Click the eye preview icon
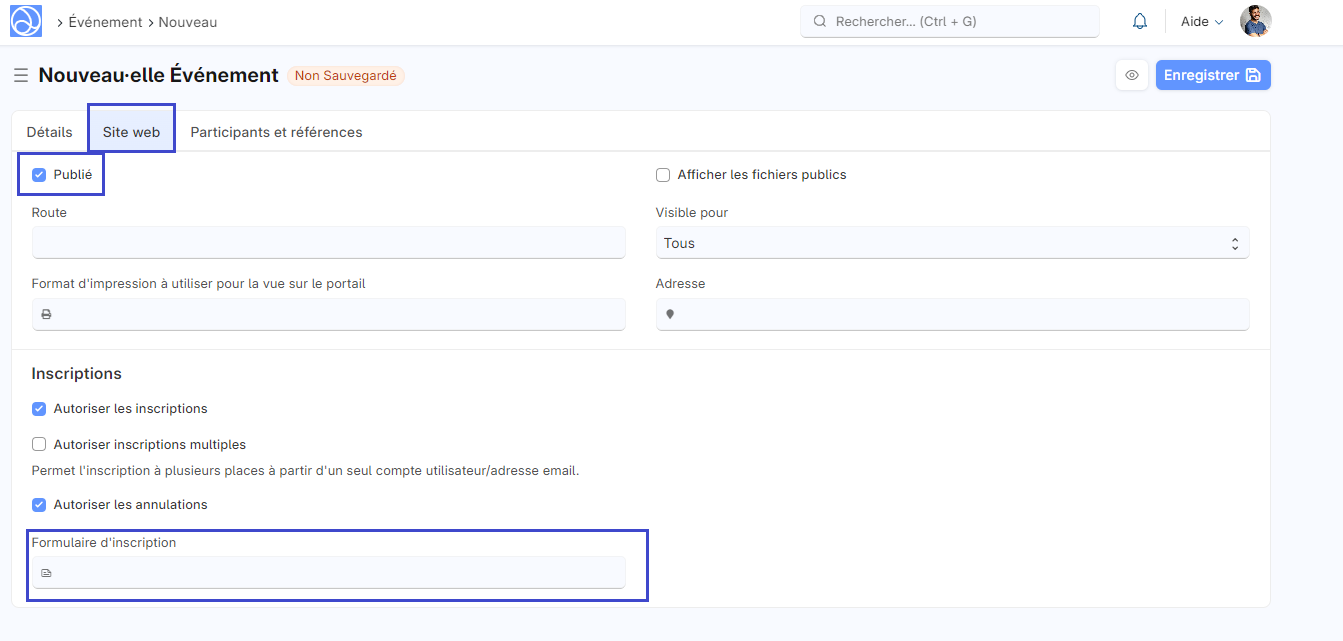 pos(1131,74)
